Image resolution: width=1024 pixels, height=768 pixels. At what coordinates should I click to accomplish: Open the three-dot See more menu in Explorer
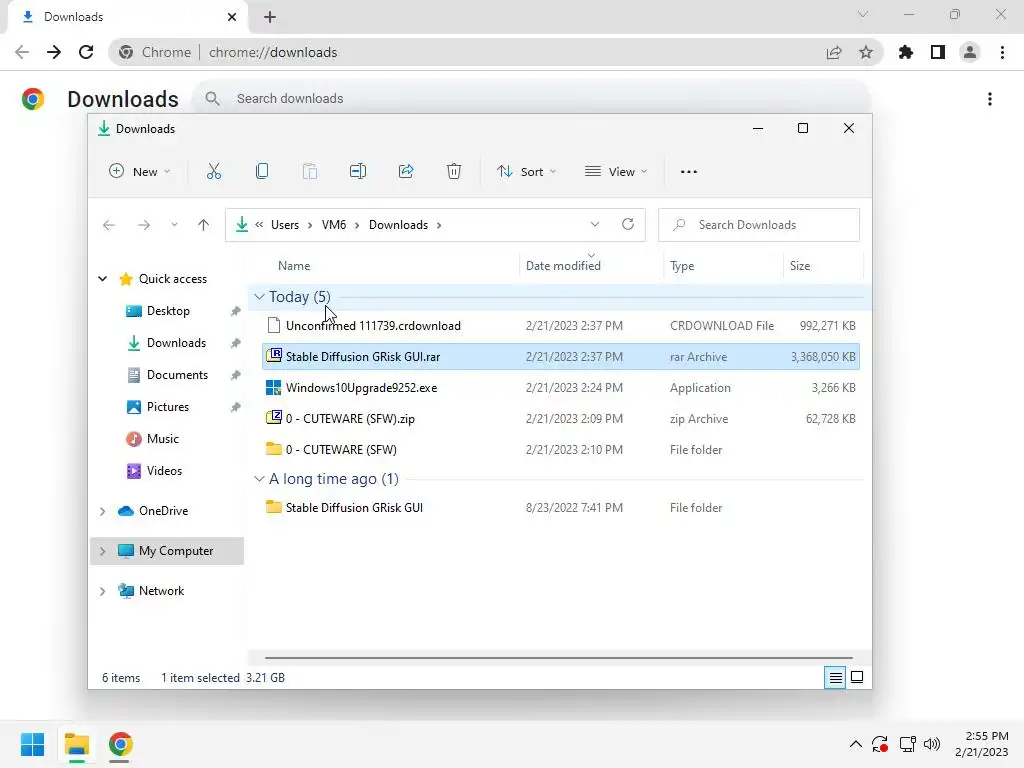688,172
